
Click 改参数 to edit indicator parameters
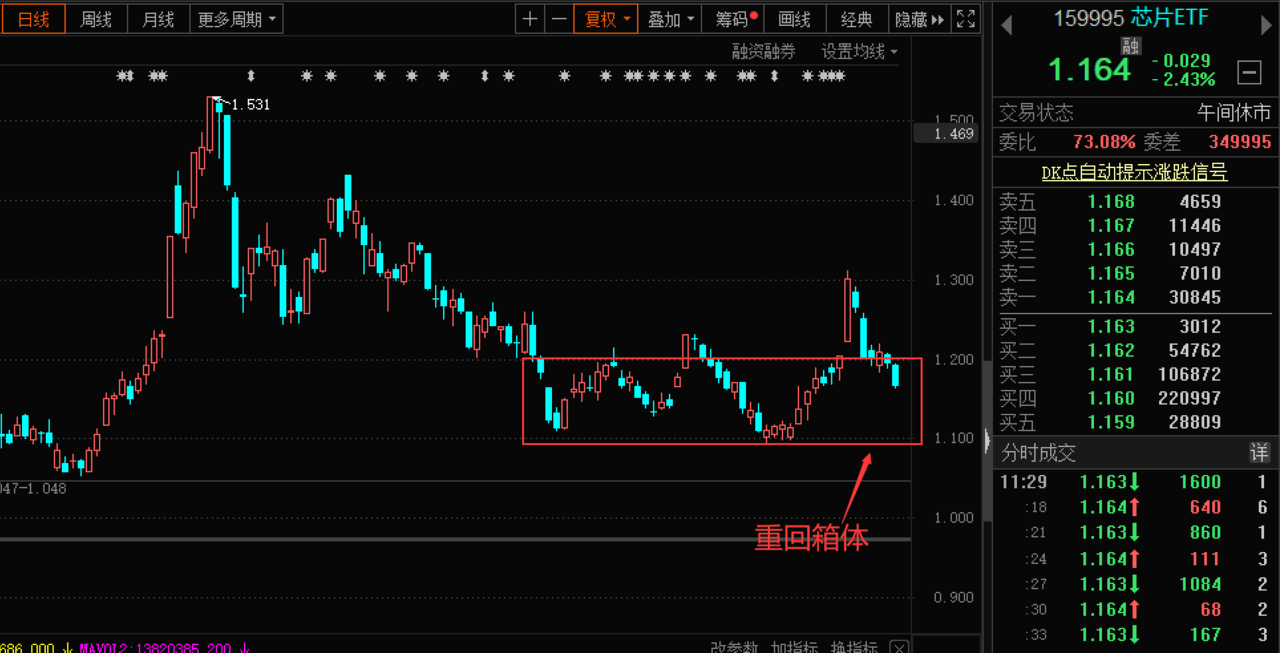coord(734,647)
